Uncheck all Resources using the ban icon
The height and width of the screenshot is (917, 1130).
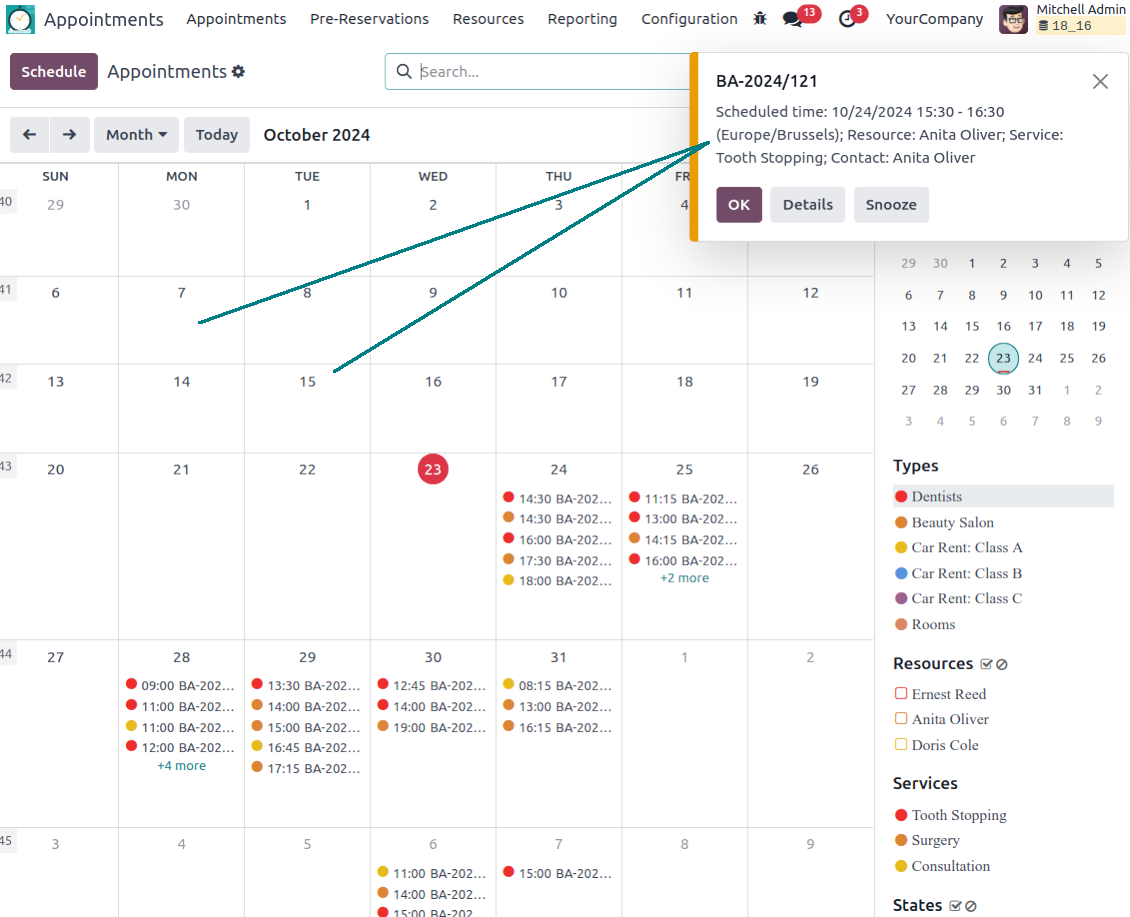[1002, 664]
